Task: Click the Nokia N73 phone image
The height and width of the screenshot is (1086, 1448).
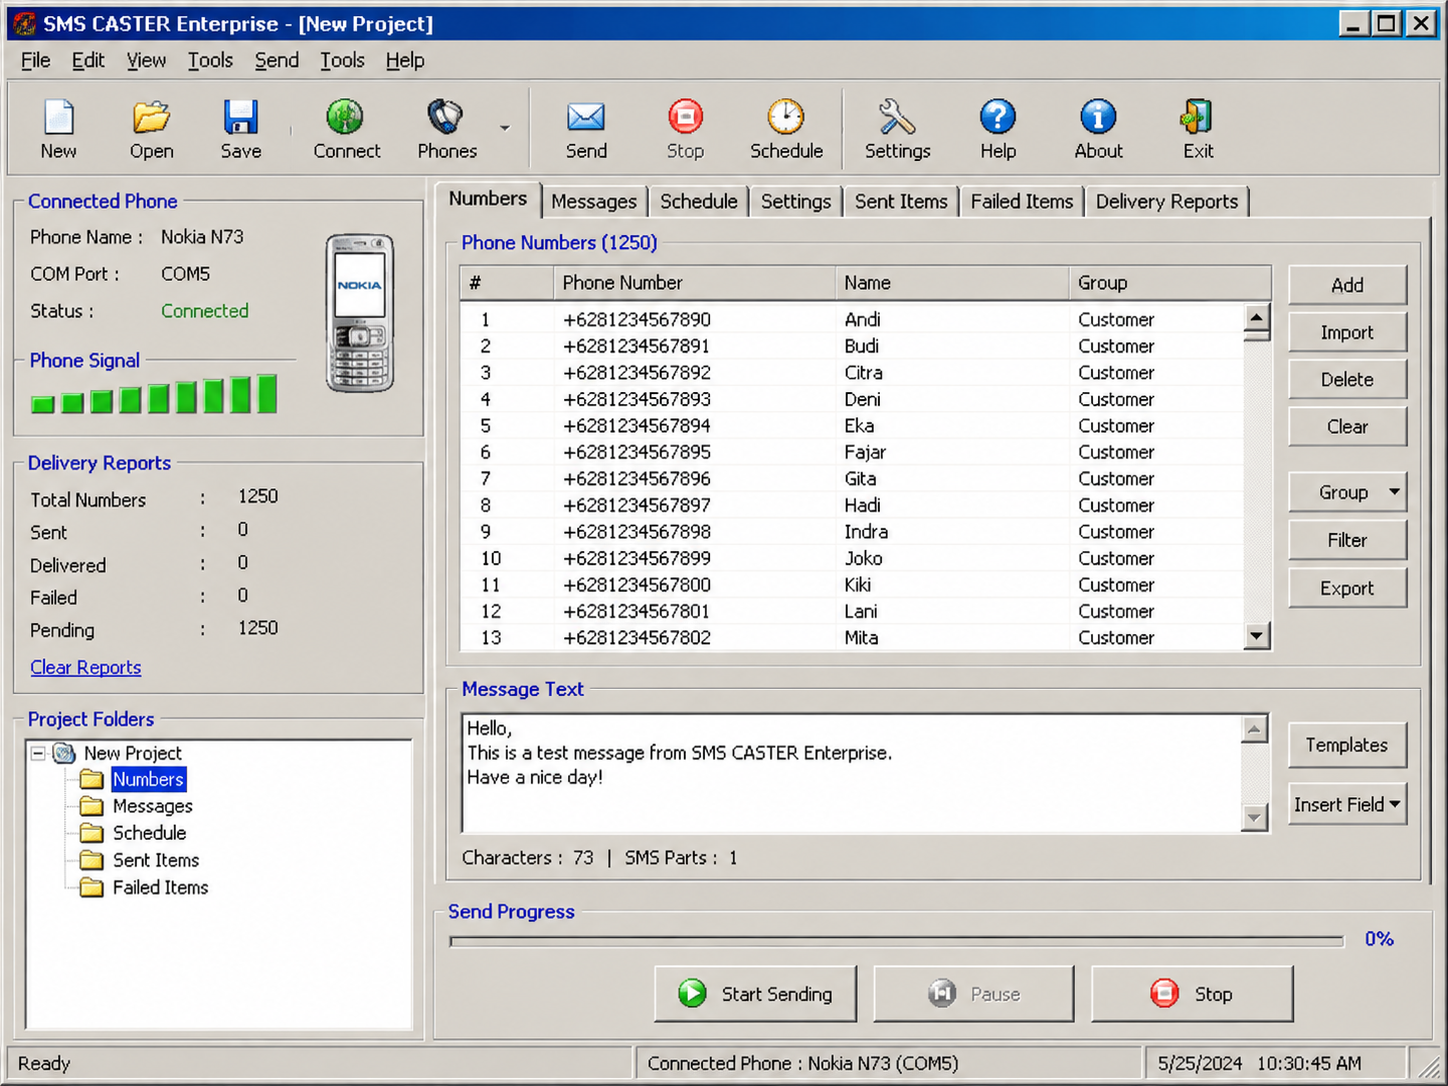Action: (x=360, y=313)
